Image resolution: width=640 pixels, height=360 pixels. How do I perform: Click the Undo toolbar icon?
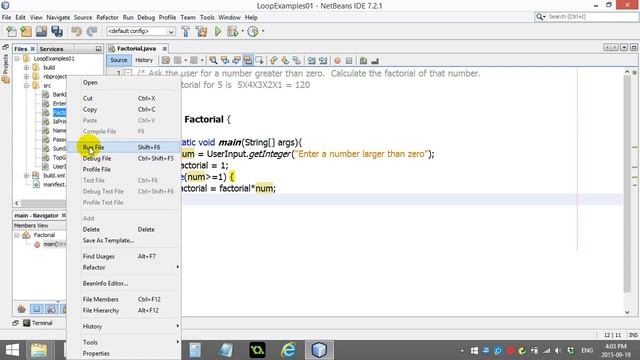pyautogui.click(x=76, y=31)
